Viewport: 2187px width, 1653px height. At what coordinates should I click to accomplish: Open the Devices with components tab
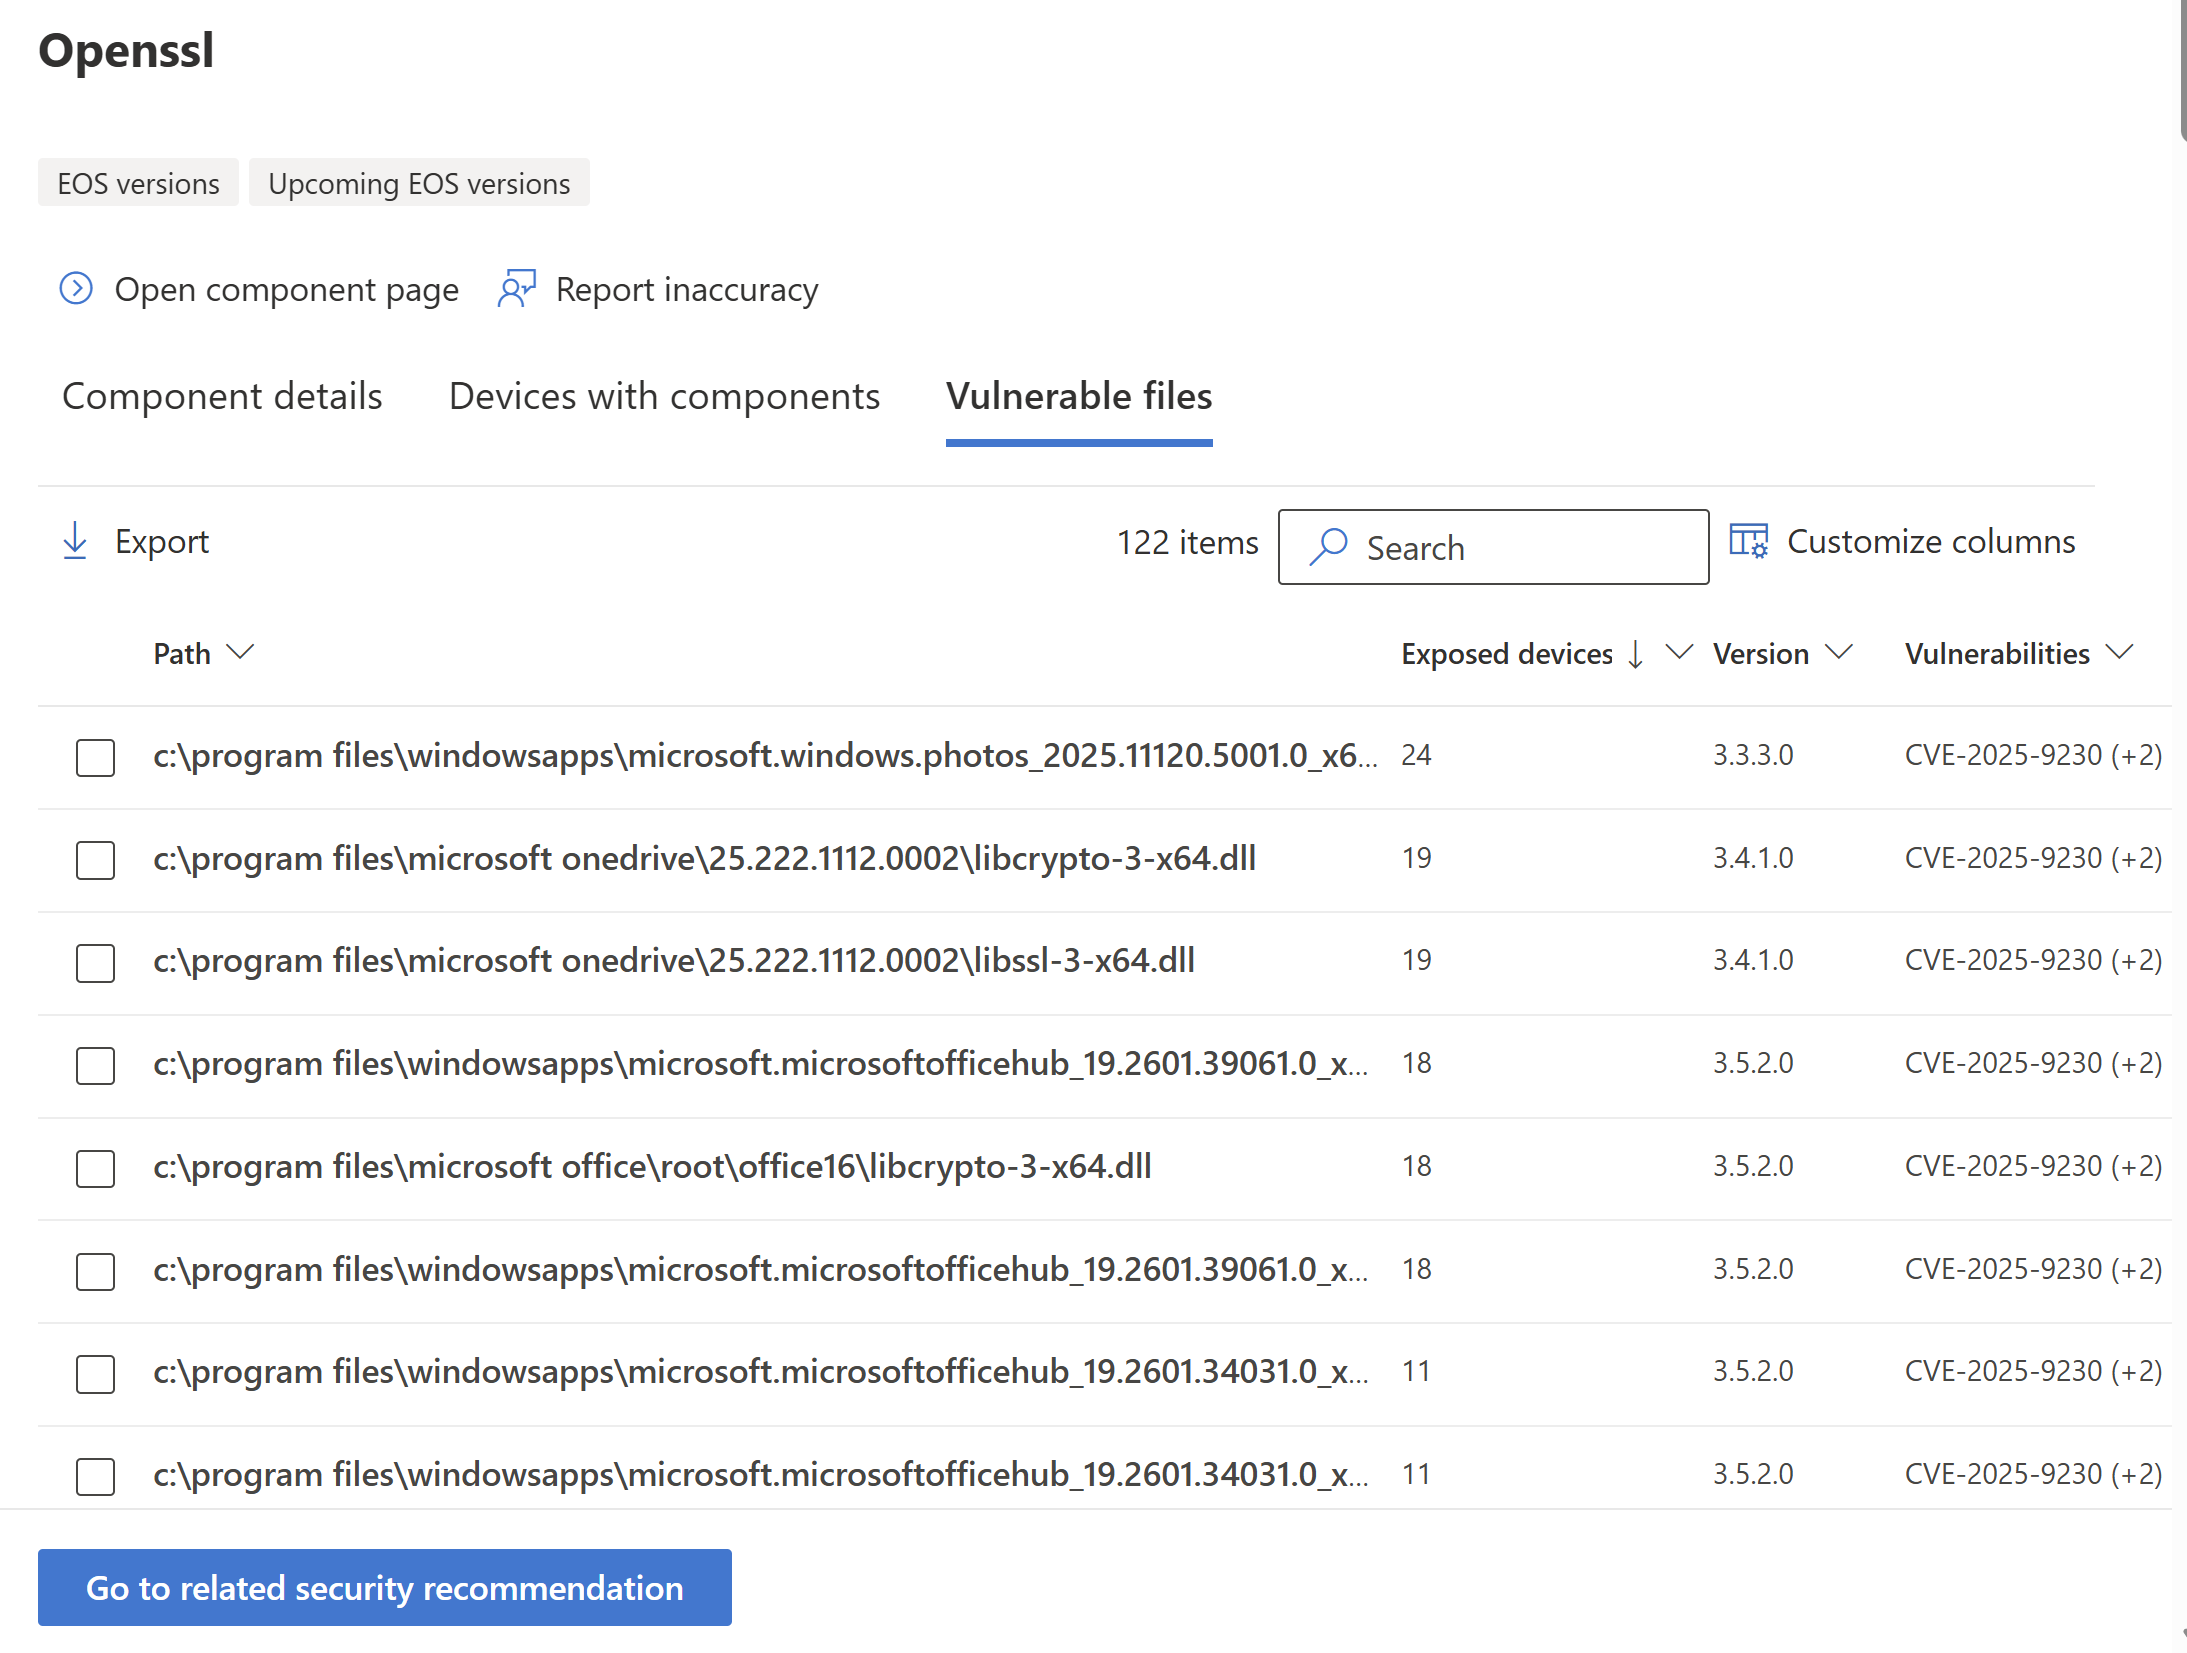(664, 396)
